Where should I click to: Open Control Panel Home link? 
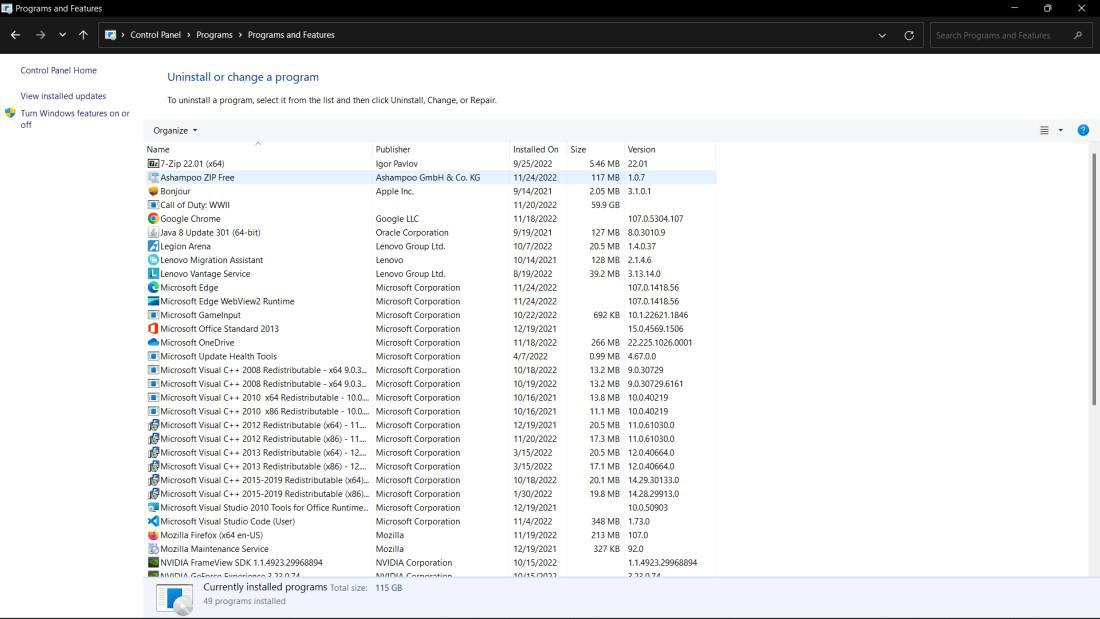click(x=58, y=70)
